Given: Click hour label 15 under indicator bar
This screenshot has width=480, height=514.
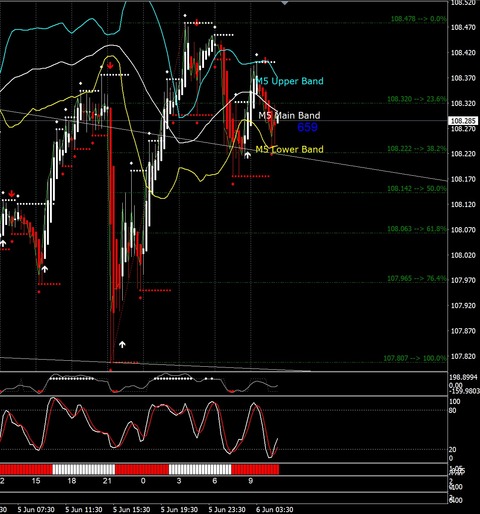Looking at the screenshot, I should (x=36, y=481).
